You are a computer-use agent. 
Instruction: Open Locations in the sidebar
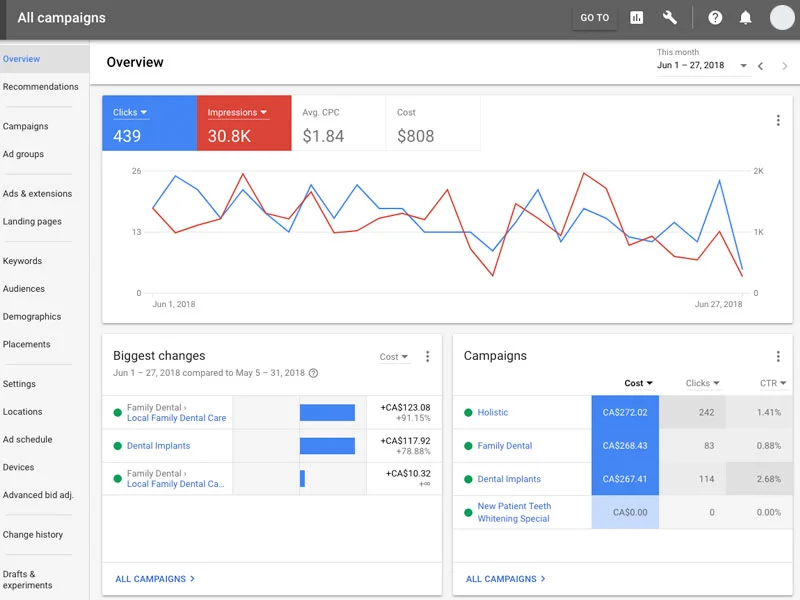[22, 412]
